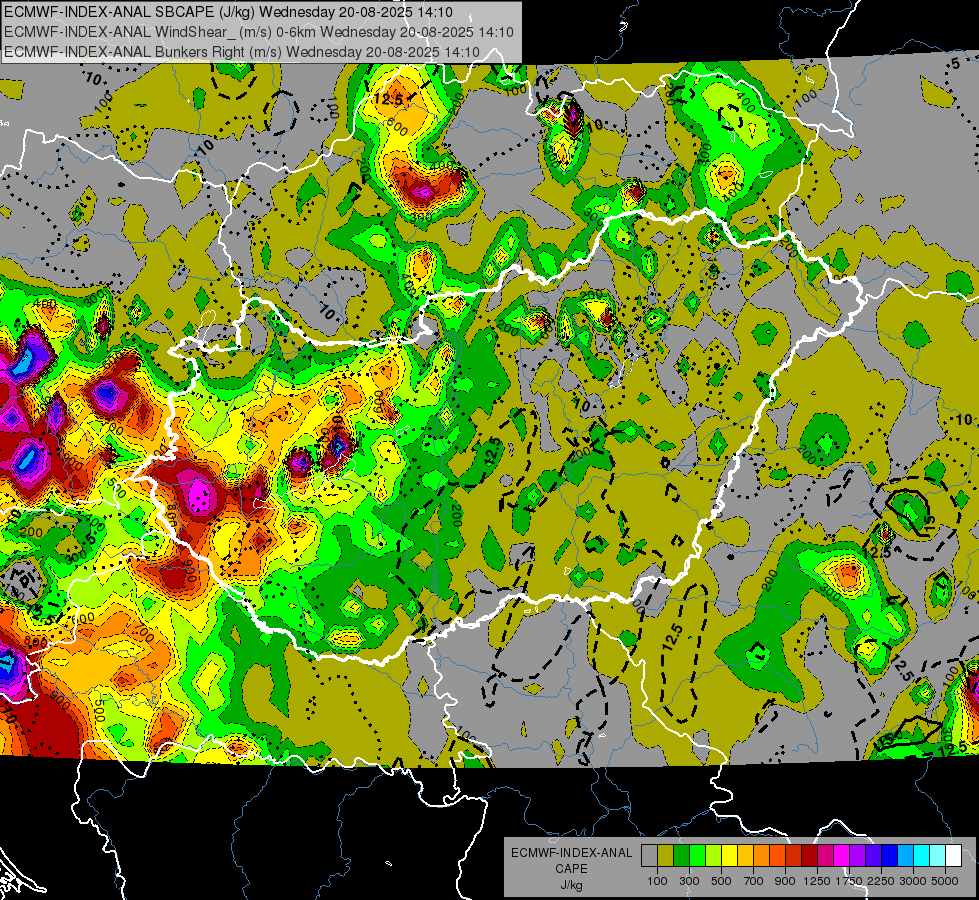The image size is (979, 900).
Task: Click the orange-red legend swatch
Action: tap(777, 855)
